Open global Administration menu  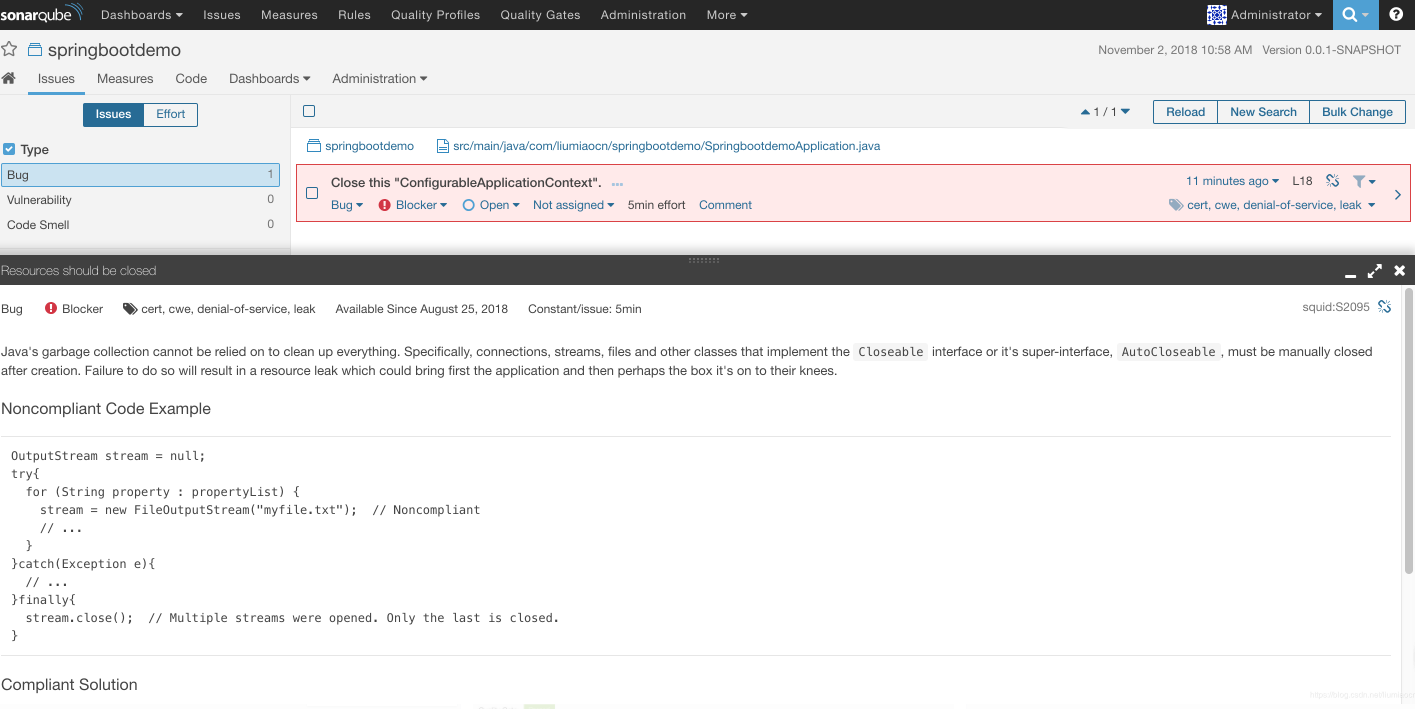tap(643, 15)
